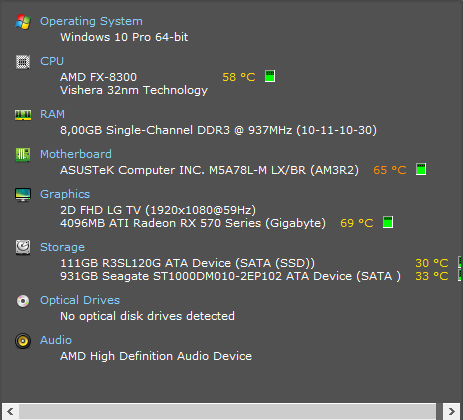Click the green RAM module icon
Screen dimensions: 463x420
pyautogui.click(x=23, y=115)
